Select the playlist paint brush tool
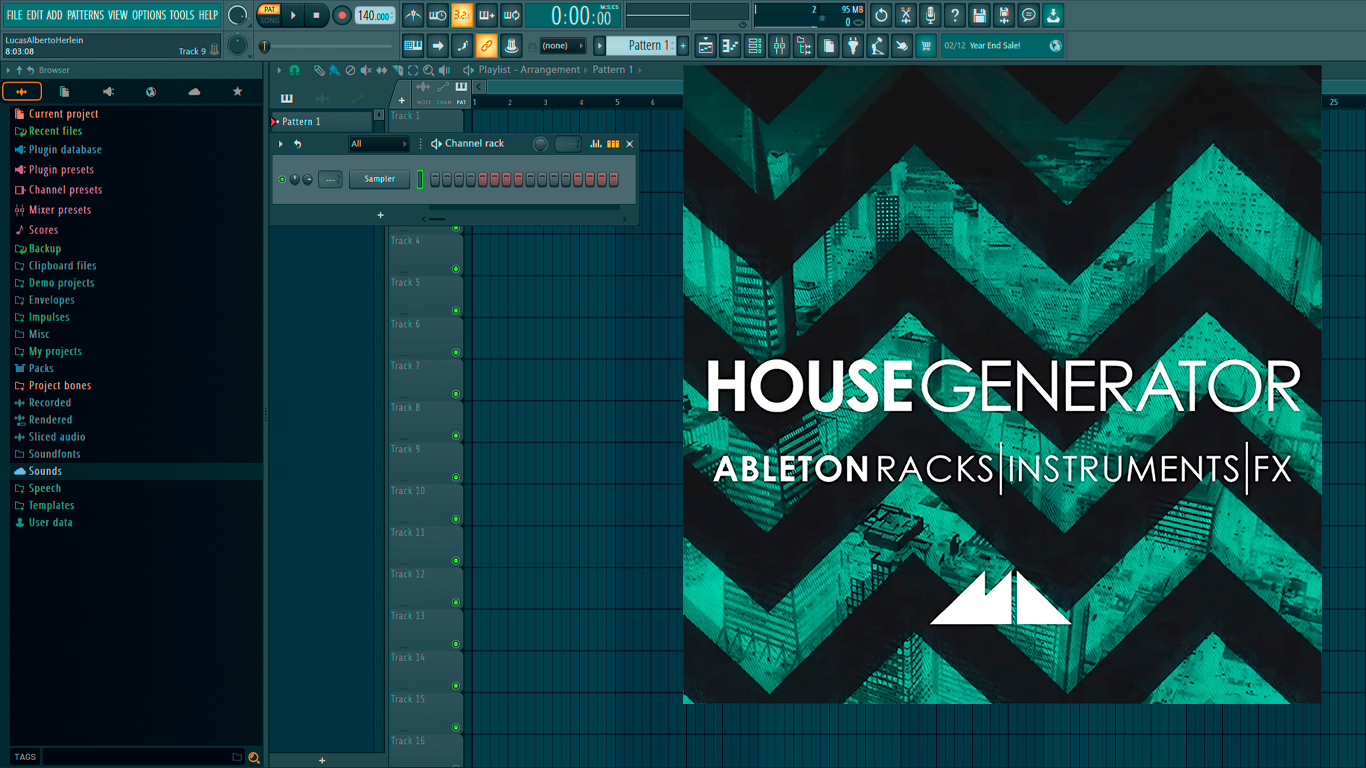Viewport: 1366px width, 768px height. point(334,70)
